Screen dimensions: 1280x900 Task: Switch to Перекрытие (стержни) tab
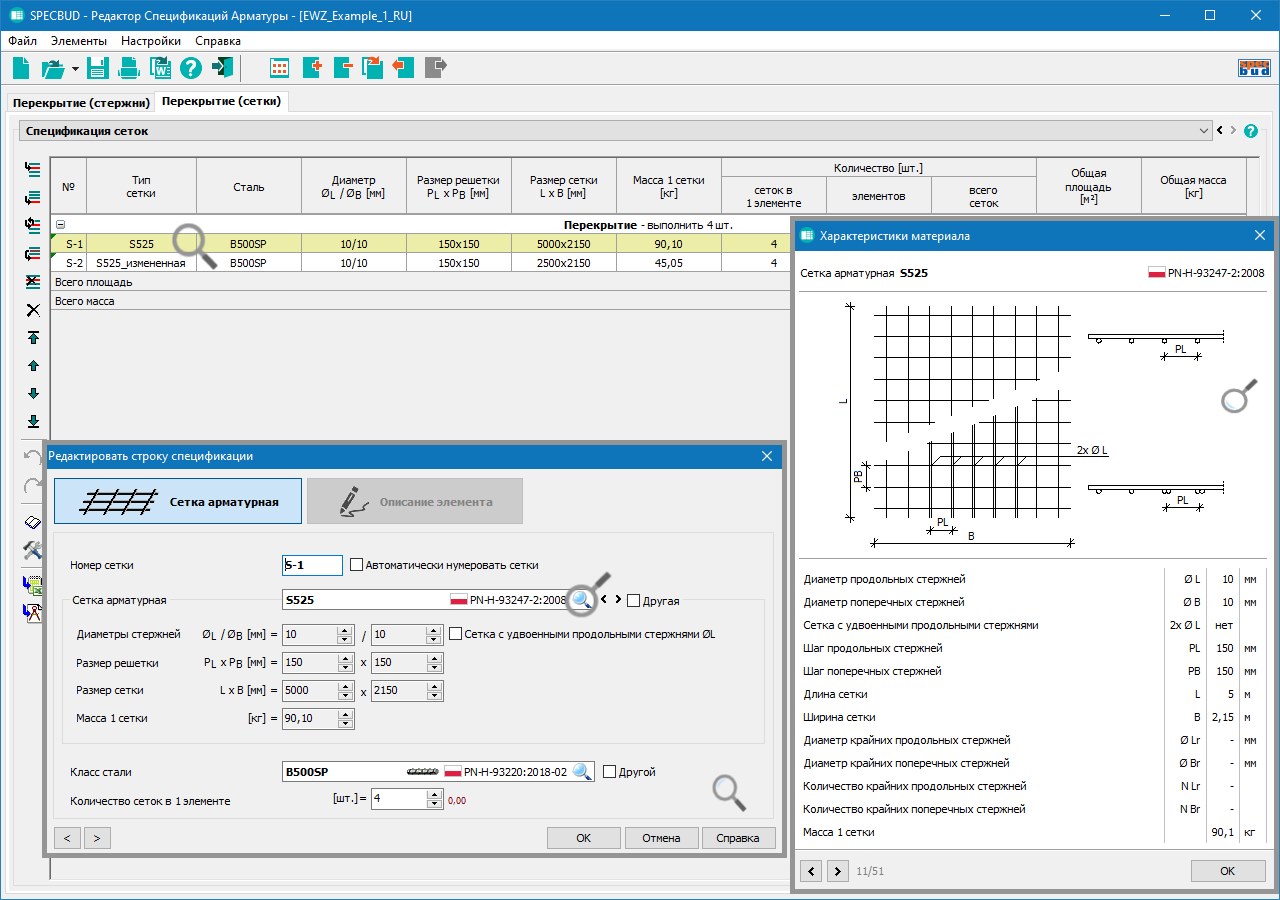[81, 102]
